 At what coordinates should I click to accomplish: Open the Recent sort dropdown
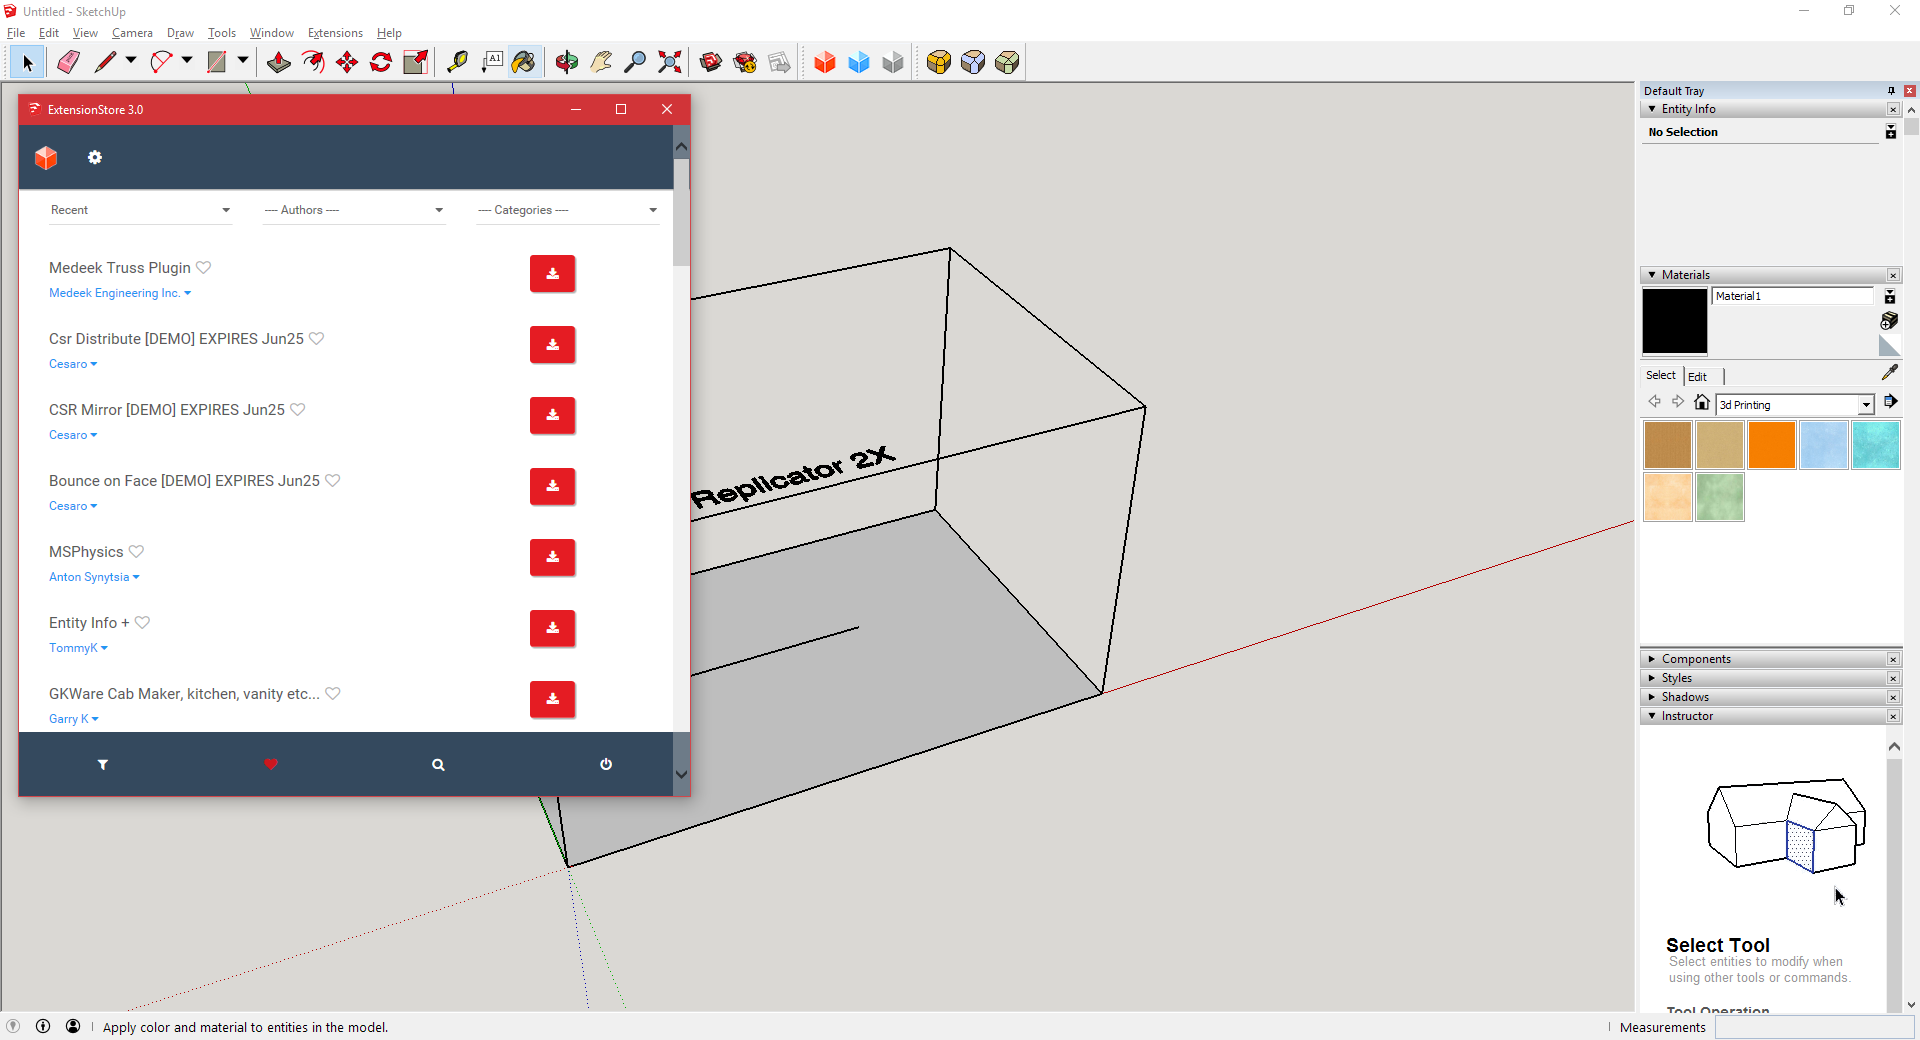click(141, 210)
